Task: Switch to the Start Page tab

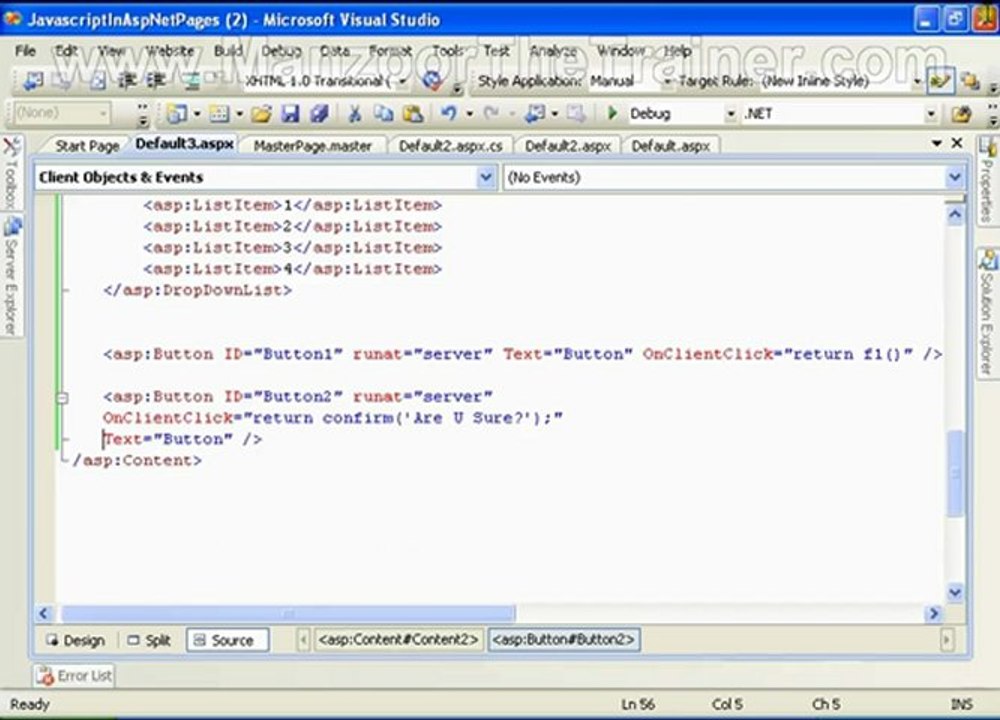Action: tap(87, 145)
